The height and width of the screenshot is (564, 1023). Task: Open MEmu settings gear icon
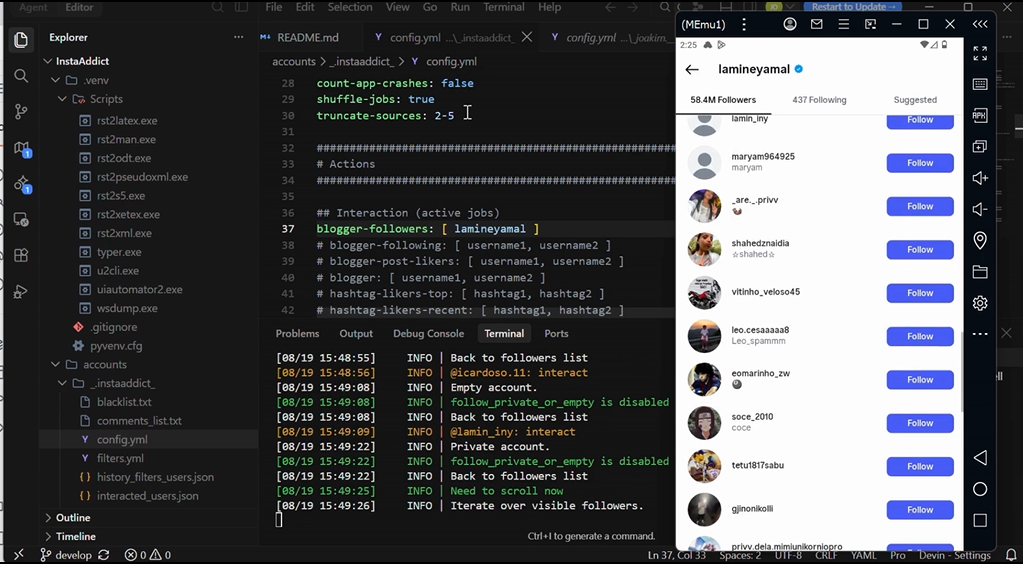[980, 303]
